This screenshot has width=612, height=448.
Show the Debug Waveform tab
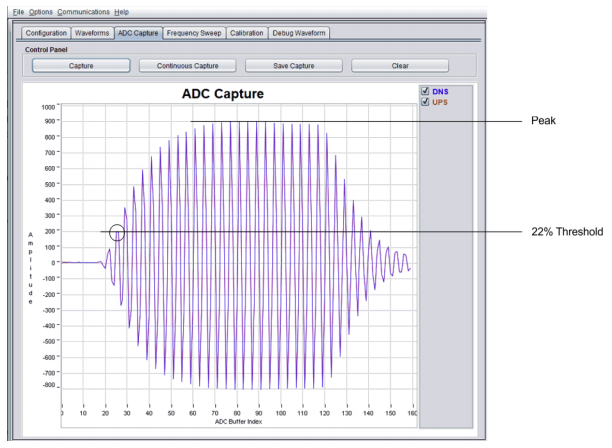click(300, 33)
